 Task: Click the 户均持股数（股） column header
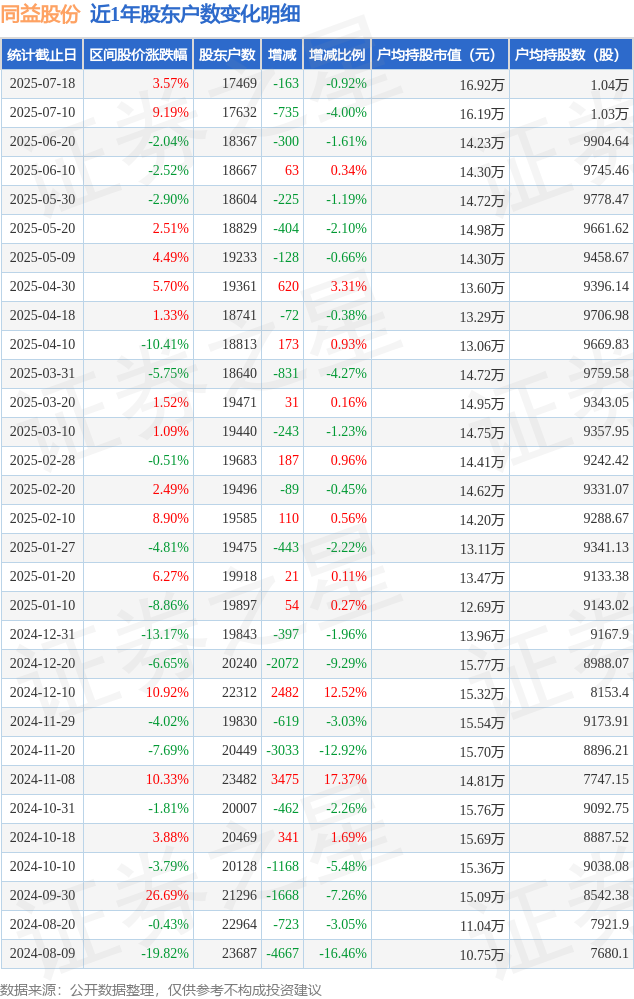tap(571, 55)
